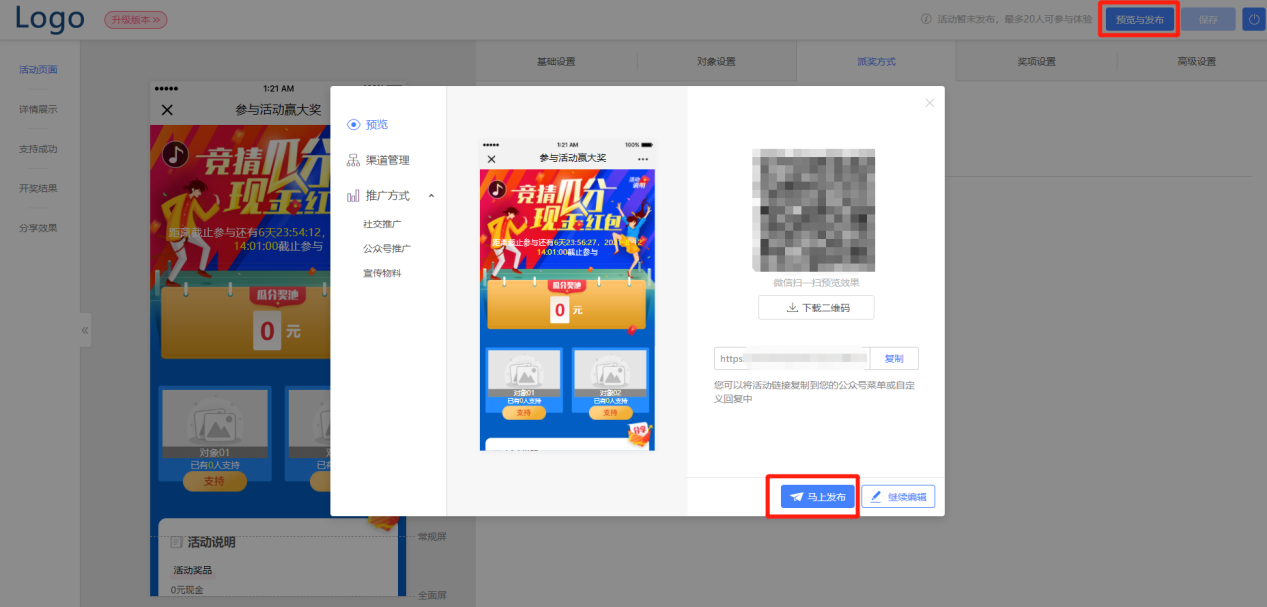The height and width of the screenshot is (607, 1267).
Task: Click the pencil icon on 继续编辑 button
Action: pyautogui.click(x=875, y=495)
